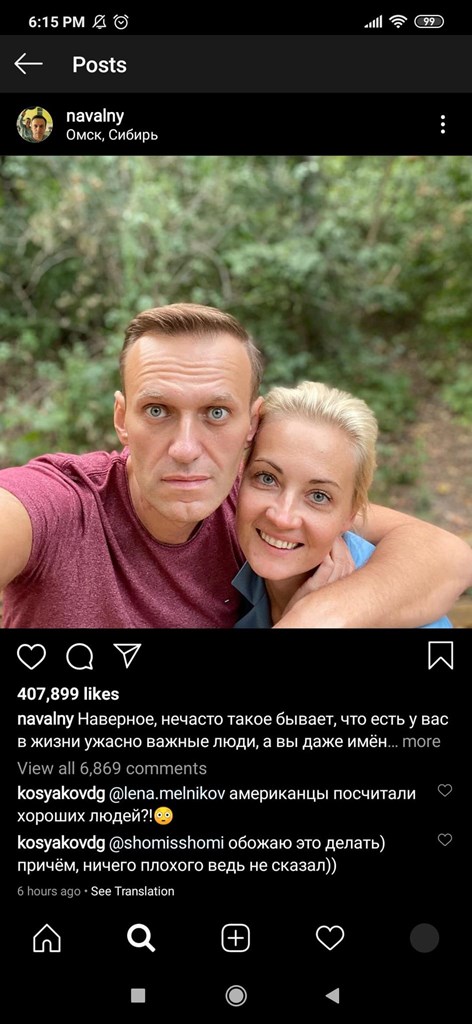Image resolution: width=472 pixels, height=1024 pixels.
Task: Like the first kosyakovdg comment
Action: point(445,790)
